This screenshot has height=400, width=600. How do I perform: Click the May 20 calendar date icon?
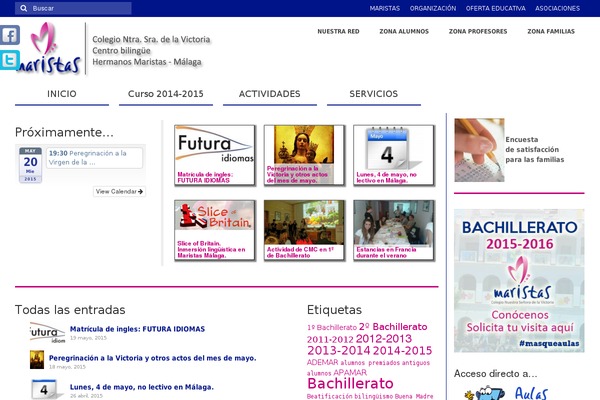30,165
